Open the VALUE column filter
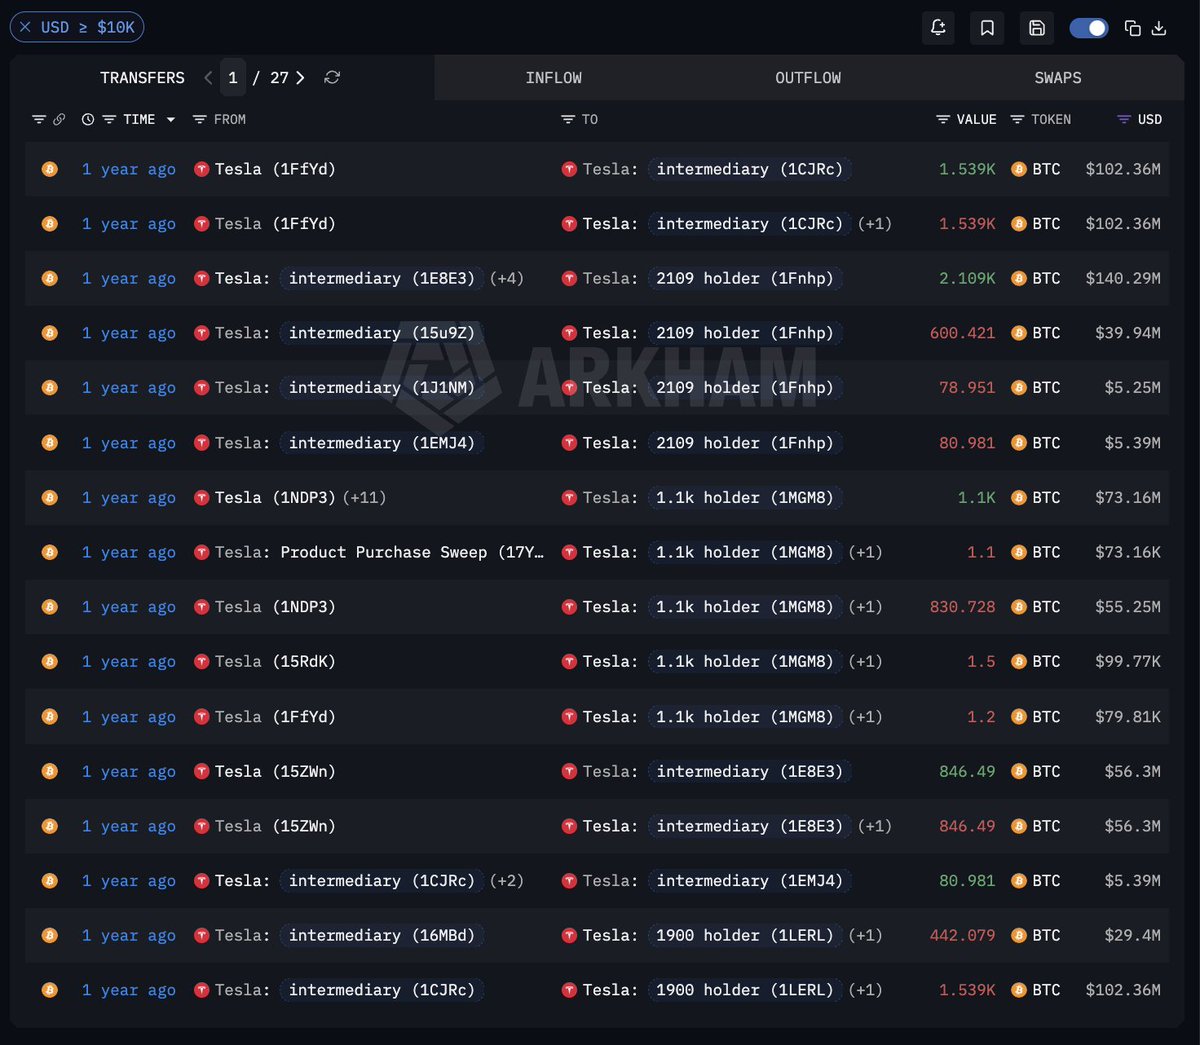 [943, 119]
